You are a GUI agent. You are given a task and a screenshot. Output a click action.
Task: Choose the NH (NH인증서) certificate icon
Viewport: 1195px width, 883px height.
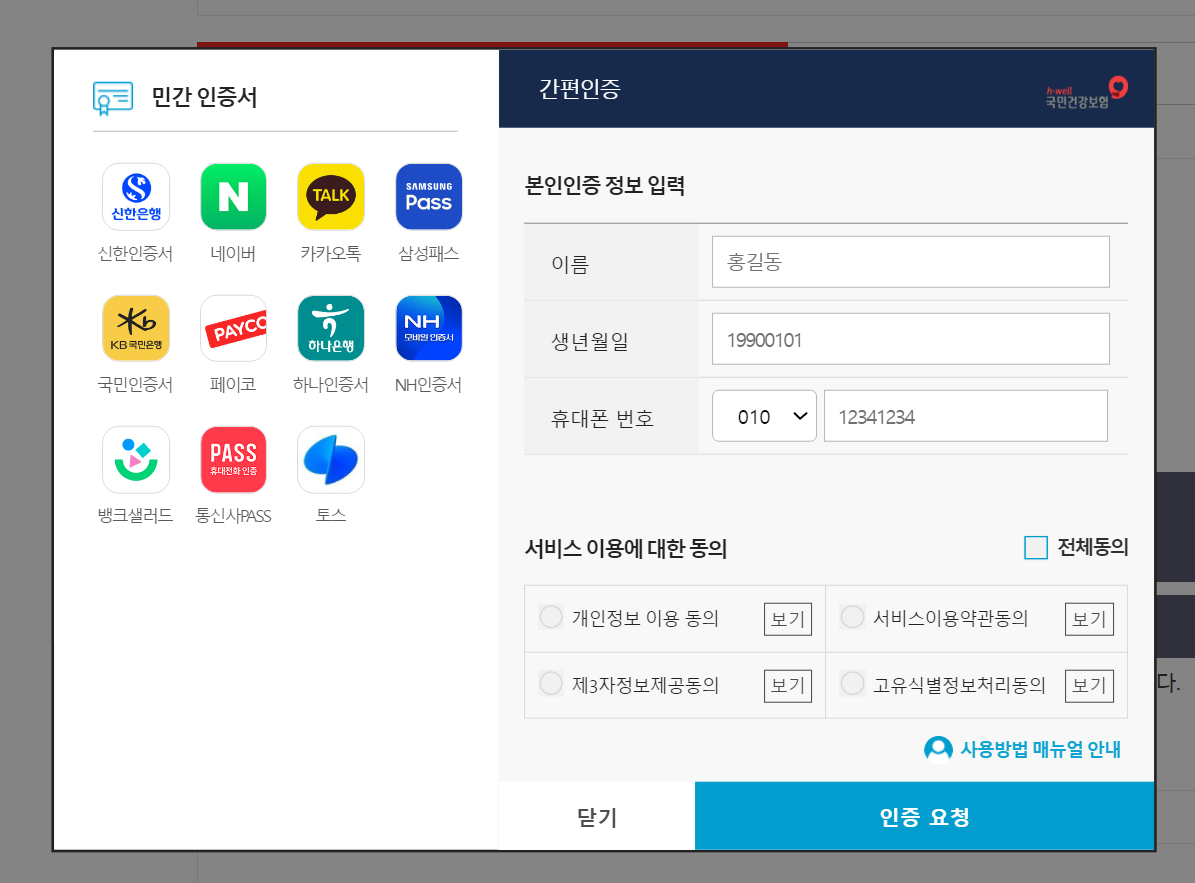[428, 328]
